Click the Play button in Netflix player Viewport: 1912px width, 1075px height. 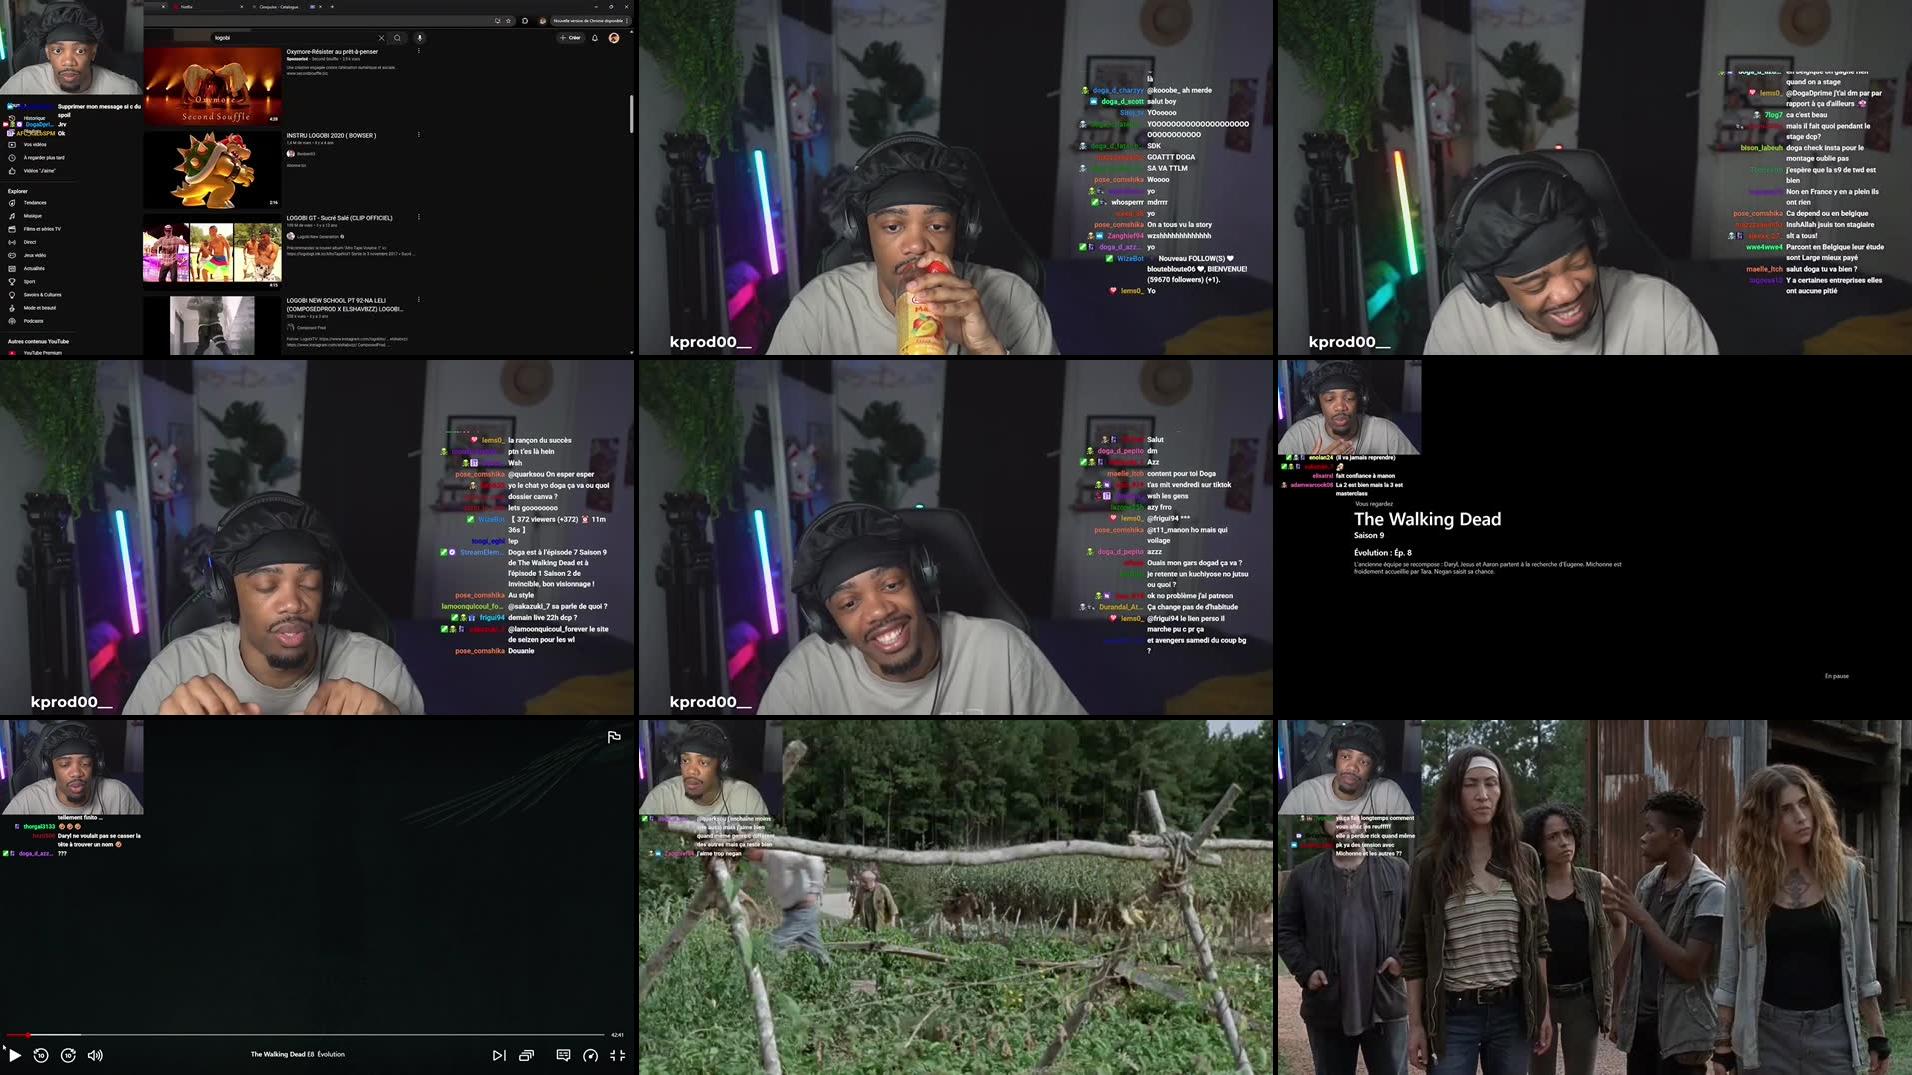(x=14, y=1055)
